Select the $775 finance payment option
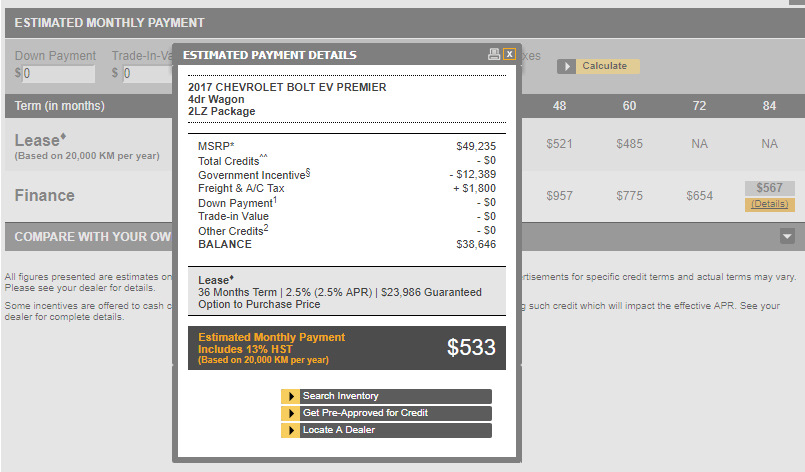Image resolution: width=805 pixels, height=472 pixels. point(629,196)
